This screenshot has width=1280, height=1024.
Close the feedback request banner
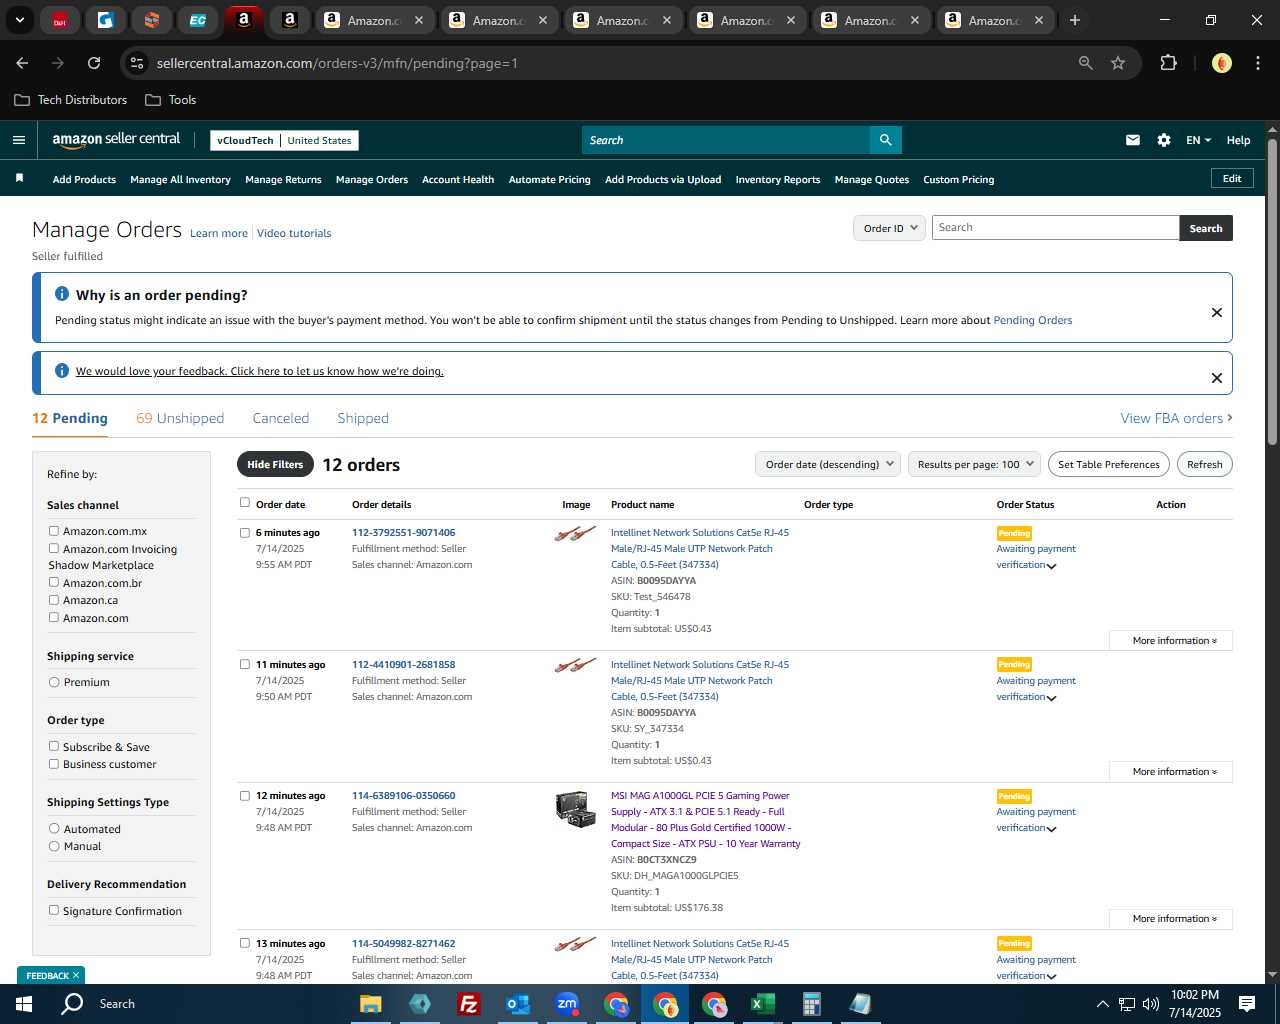(x=1217, y=378)
